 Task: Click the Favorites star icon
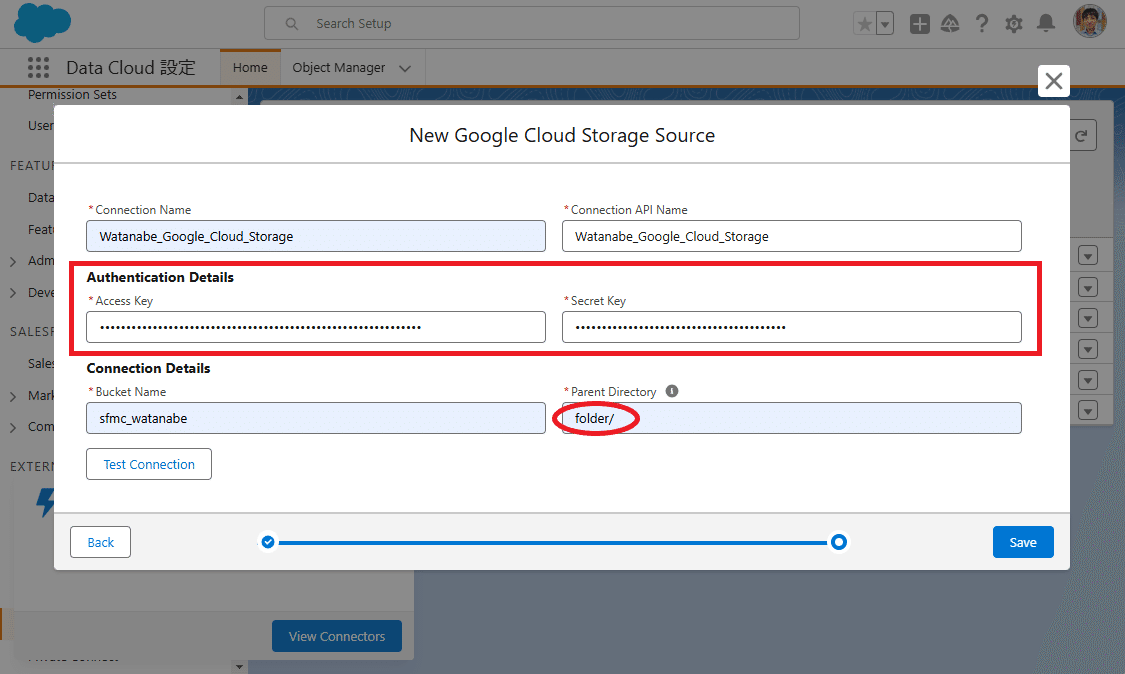coord(865,24)
